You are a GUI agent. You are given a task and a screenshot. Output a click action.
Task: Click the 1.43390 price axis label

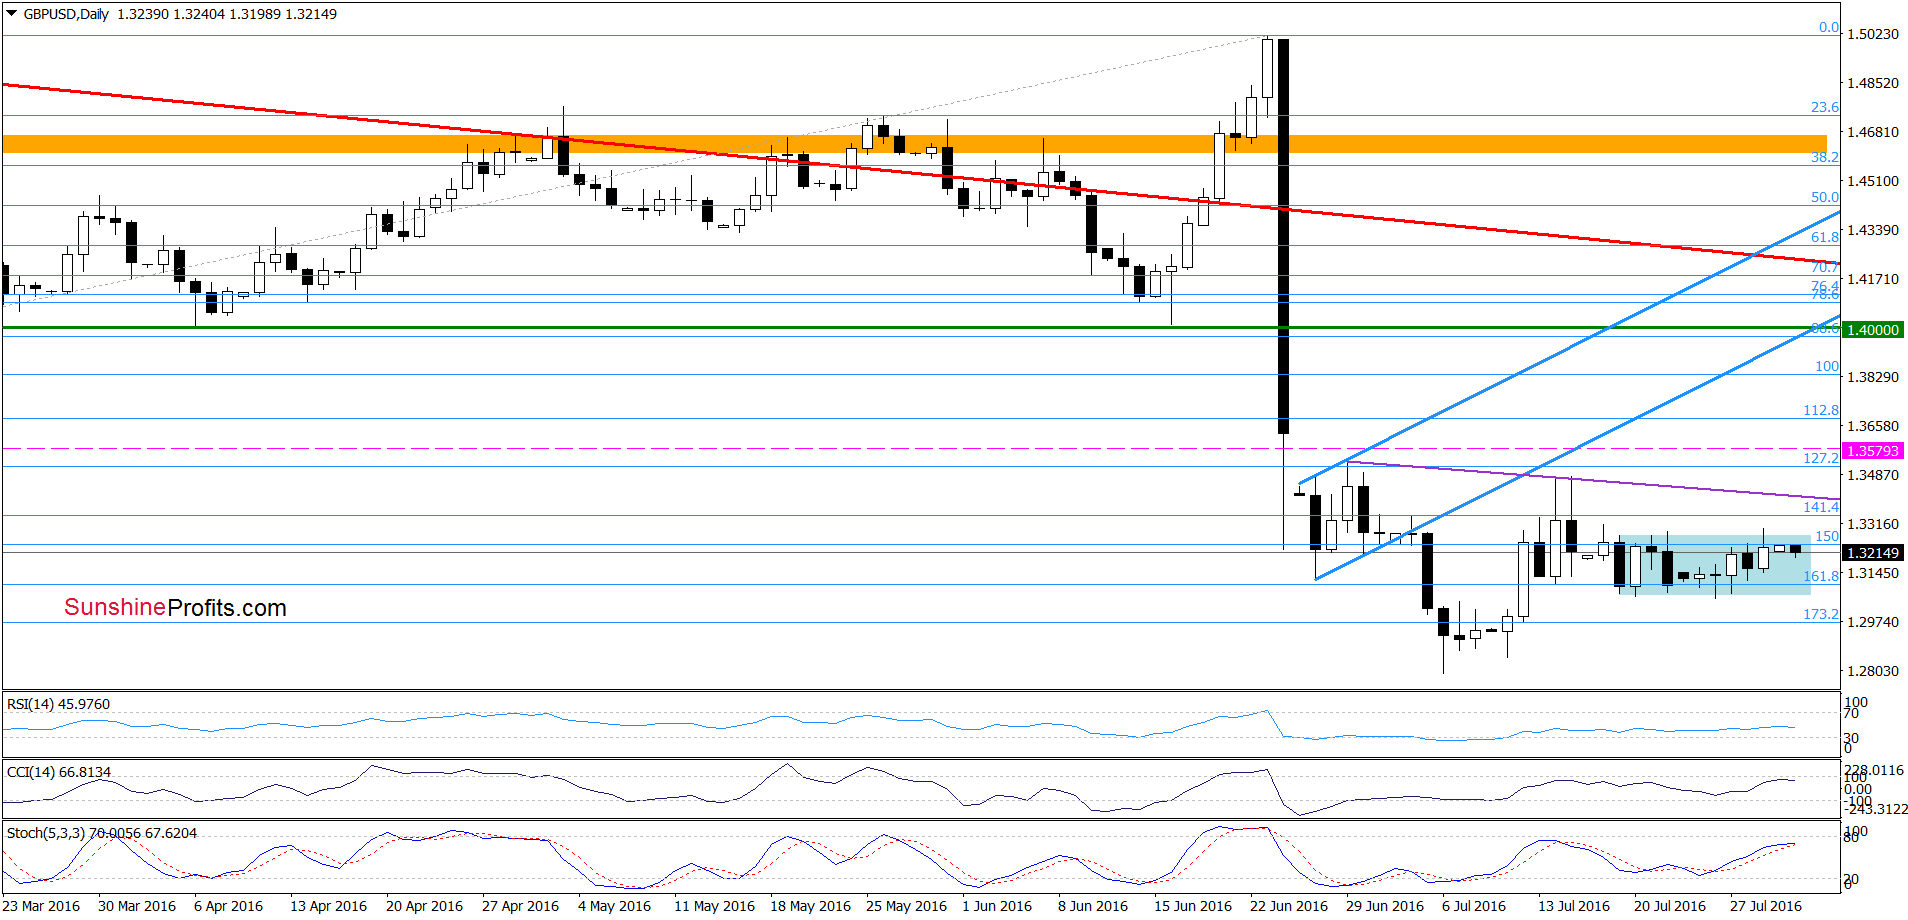[x=1872, y=230]
